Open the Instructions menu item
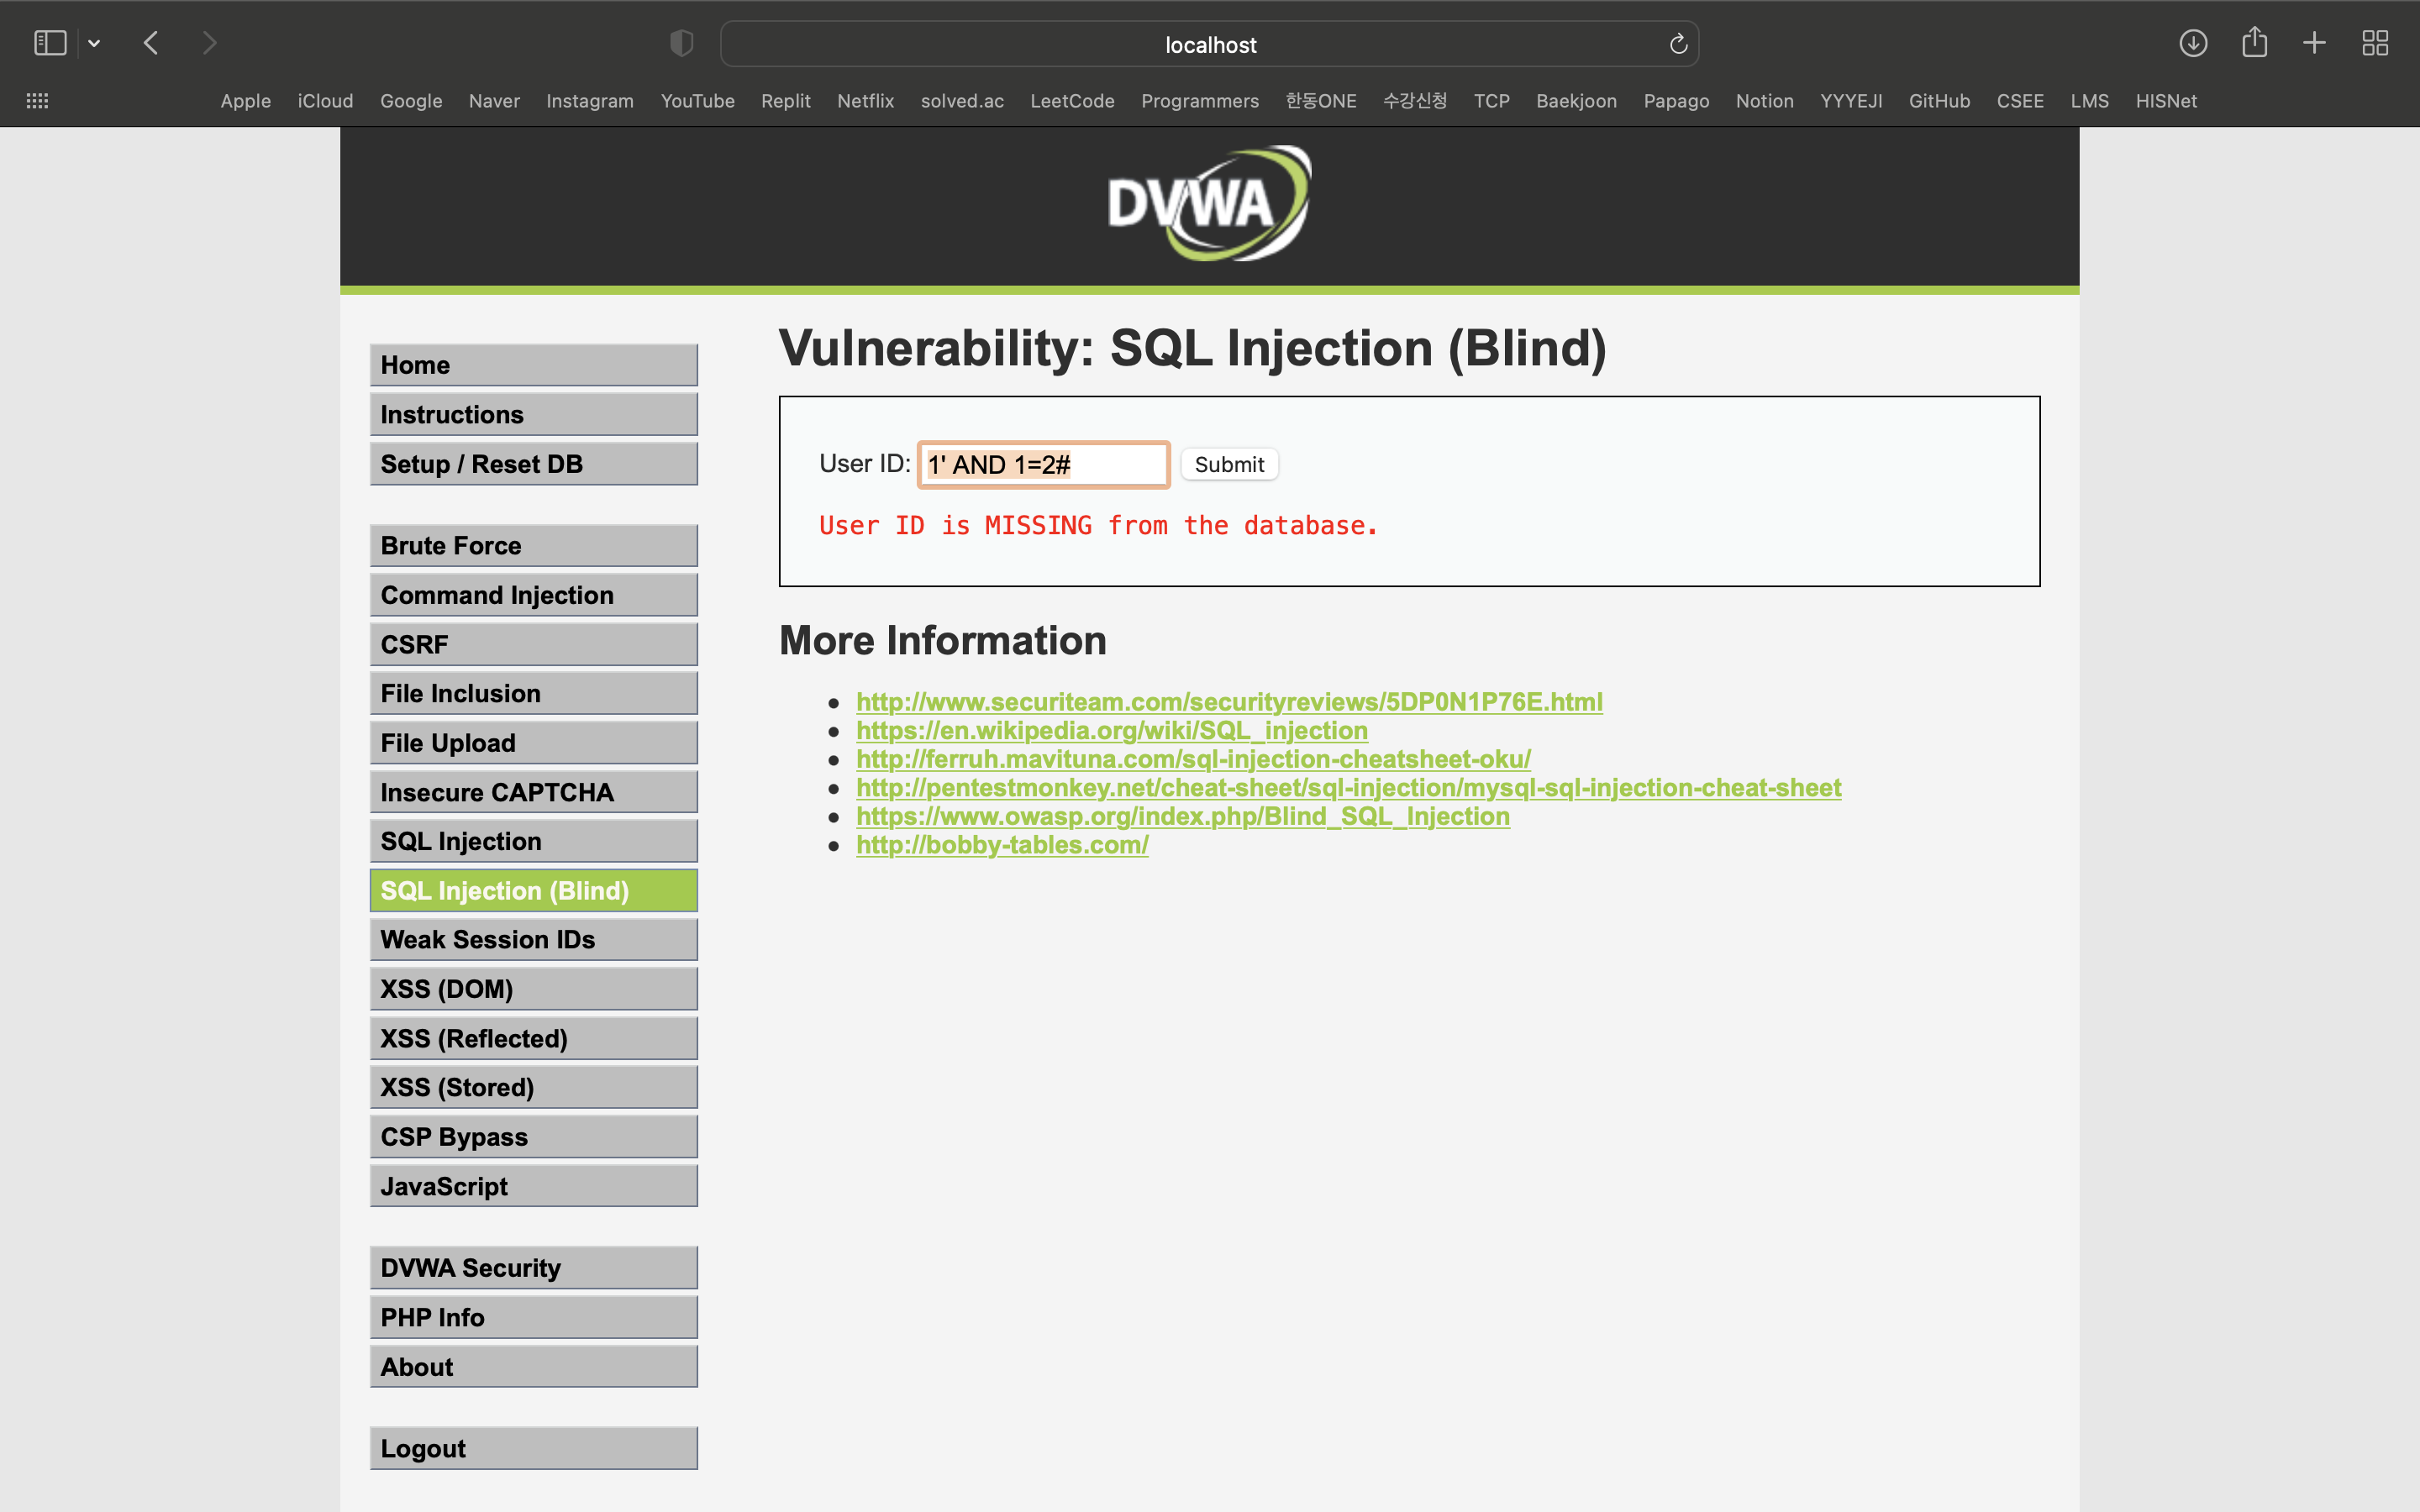 pyautogui.click(x=533, y=414)
